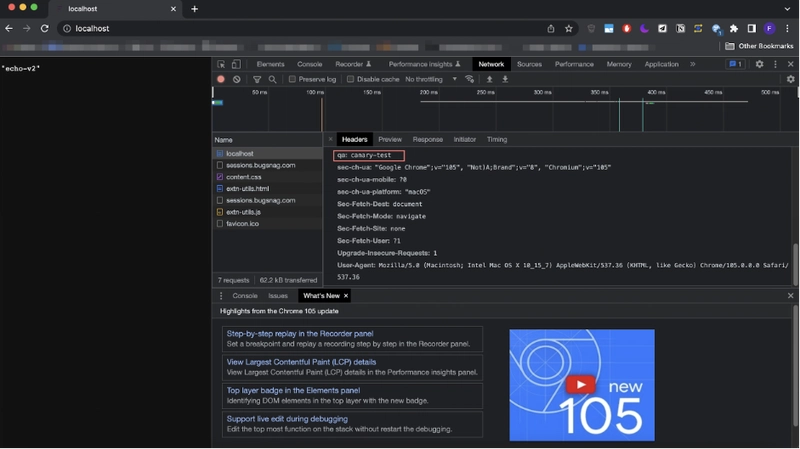Open the Performance insights tab
Screen dimensions: 800x449
pyautogui.click(x=424, y=64)
